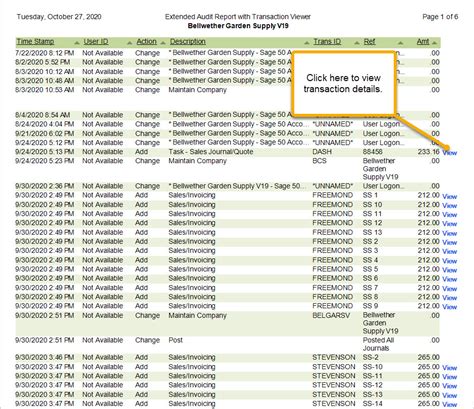Sort by the Description column header
This screenshot has height=409, width=474.
[x=188, y=42]
